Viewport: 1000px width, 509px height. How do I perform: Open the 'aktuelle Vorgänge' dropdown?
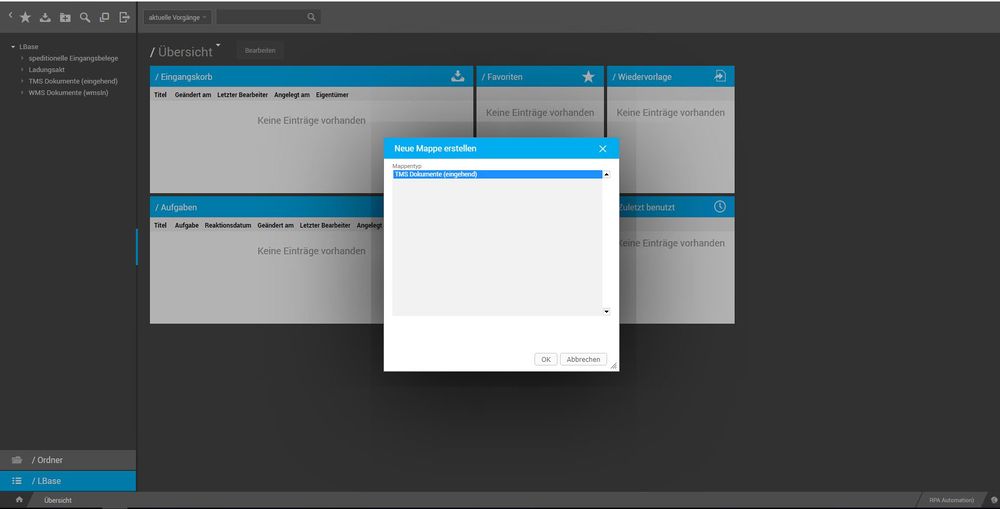tap(177, 17)
